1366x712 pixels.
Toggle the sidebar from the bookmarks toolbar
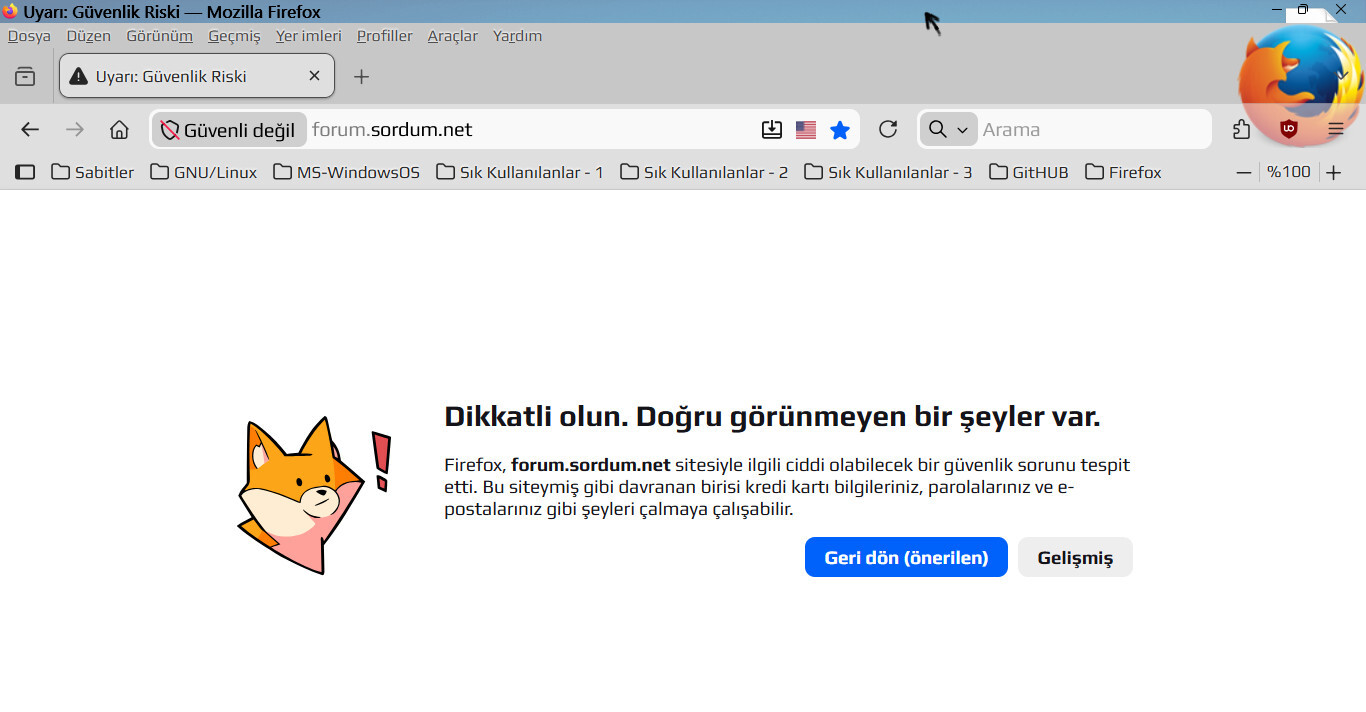click(x=25, y=172)
